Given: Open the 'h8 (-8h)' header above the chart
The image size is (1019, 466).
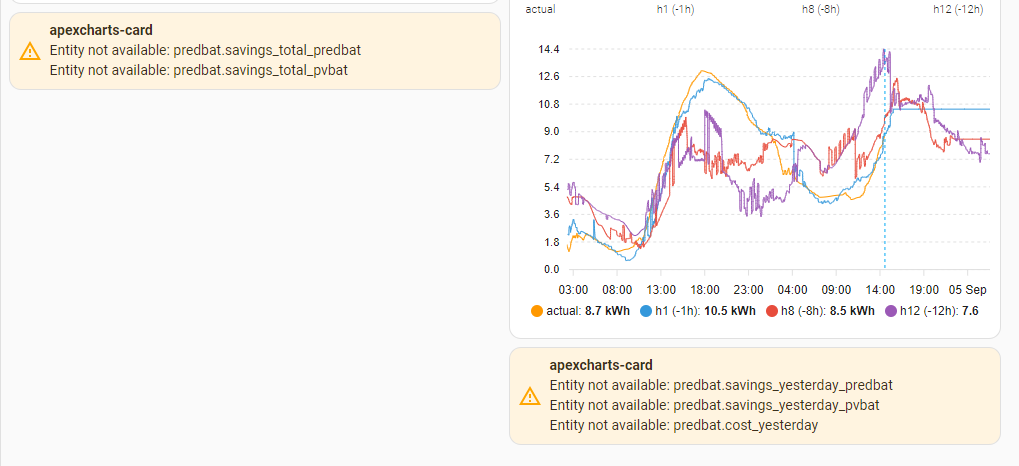Looking at the screenshot, I should coord(821,9).
